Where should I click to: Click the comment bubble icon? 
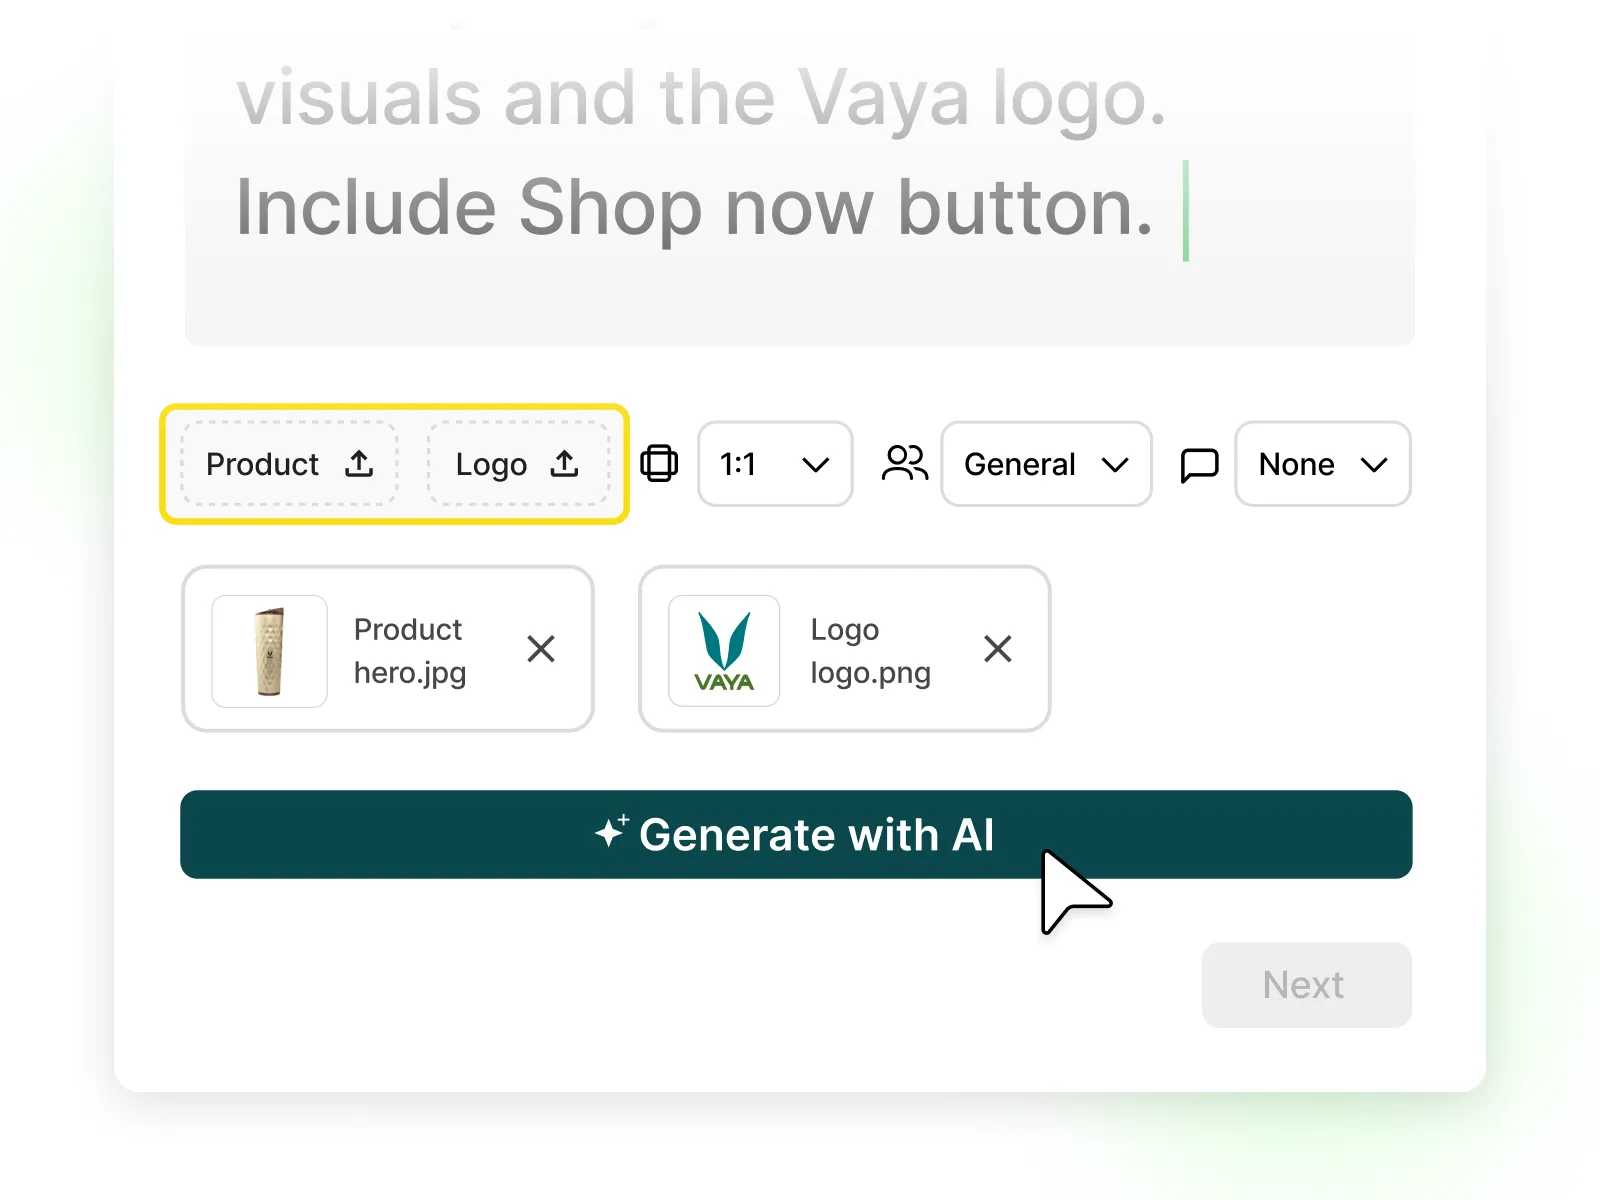(1198, 464)
